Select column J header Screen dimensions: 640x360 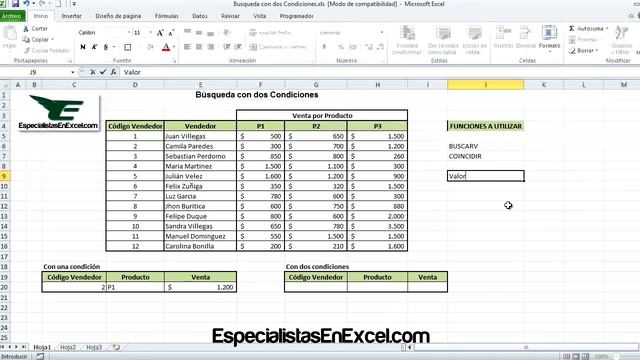(486, 84)
